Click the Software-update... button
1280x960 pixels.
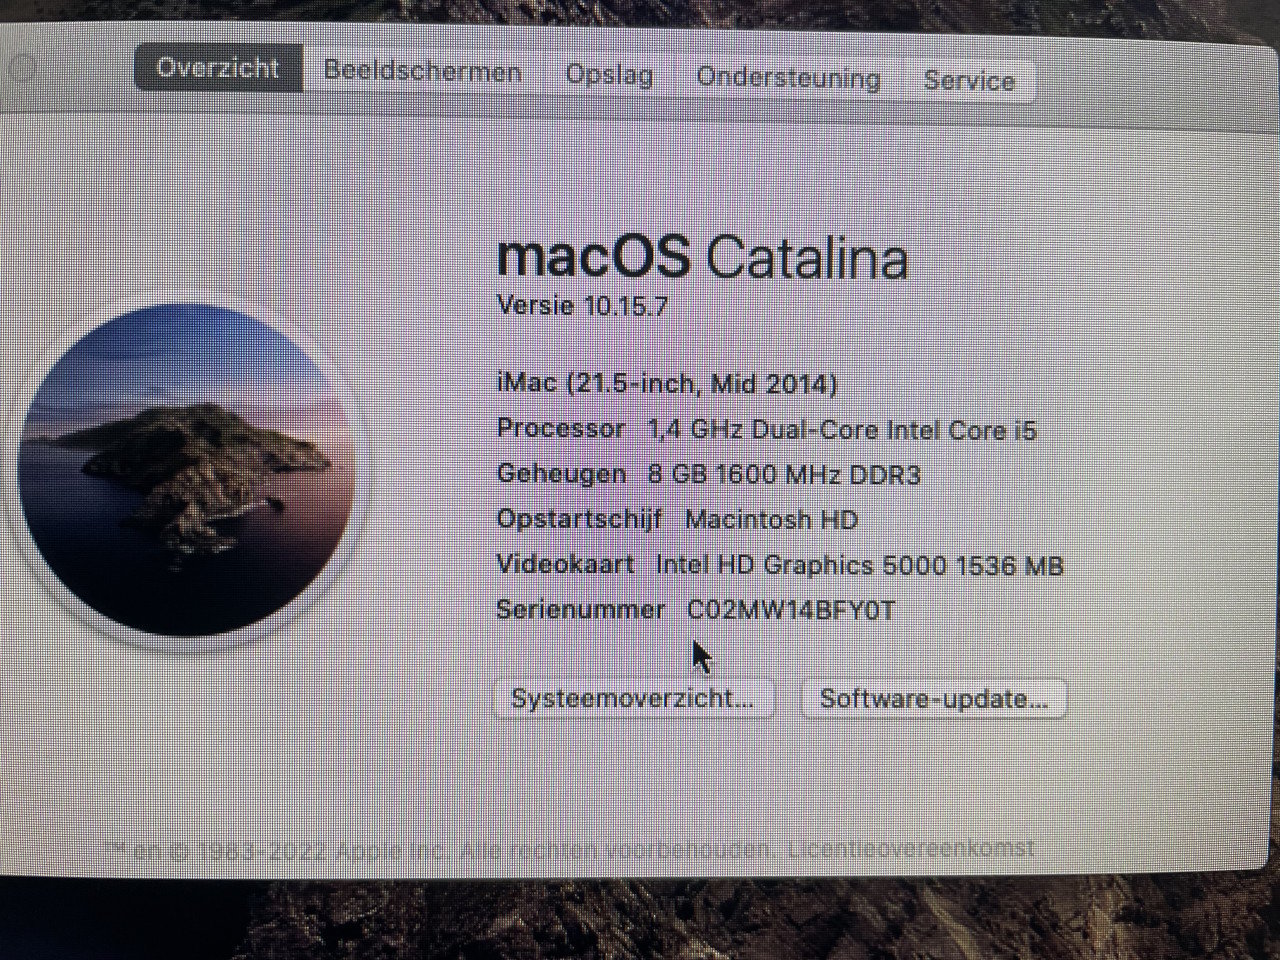coord(934,698)
